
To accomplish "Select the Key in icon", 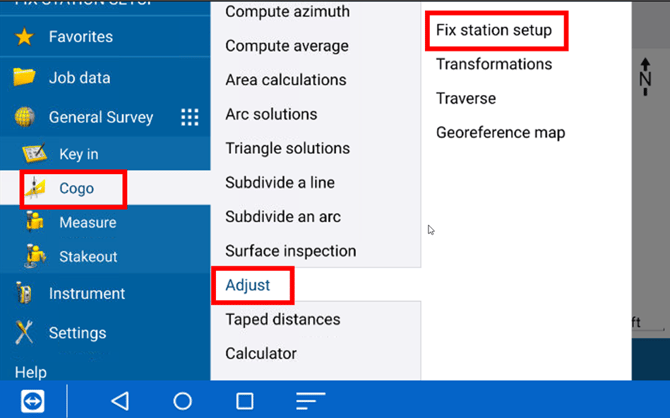I will pos(36,154).
